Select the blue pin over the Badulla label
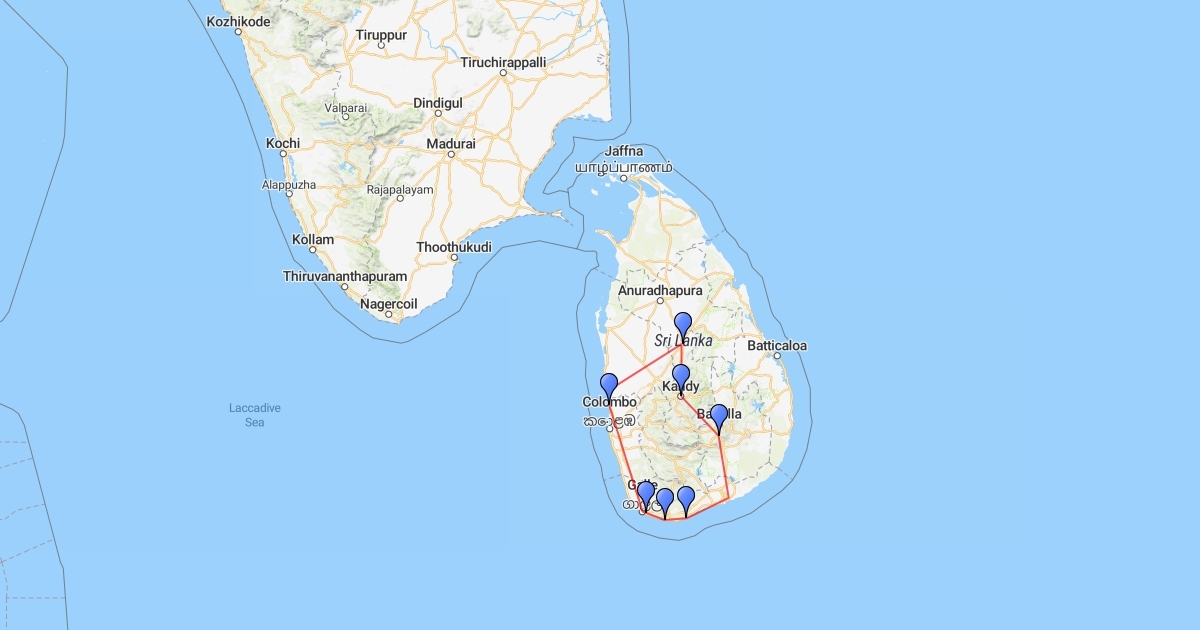The width and height of the screenshot is (1200, 630). (718, 416)
